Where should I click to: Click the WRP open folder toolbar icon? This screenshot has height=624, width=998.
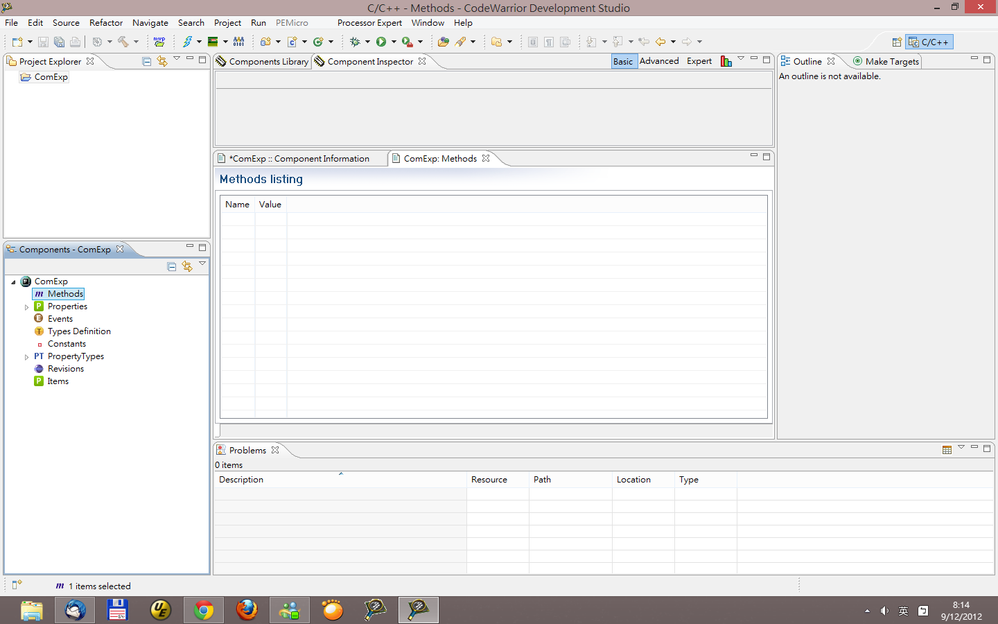tap(159, 42)
